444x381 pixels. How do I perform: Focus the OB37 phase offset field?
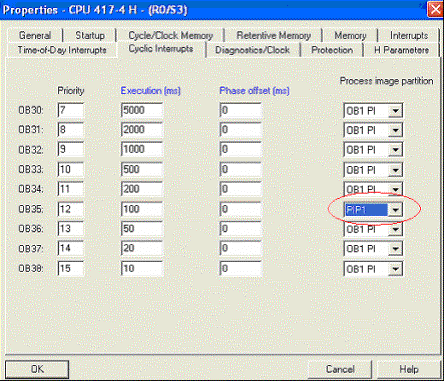(x=240, y=248)
